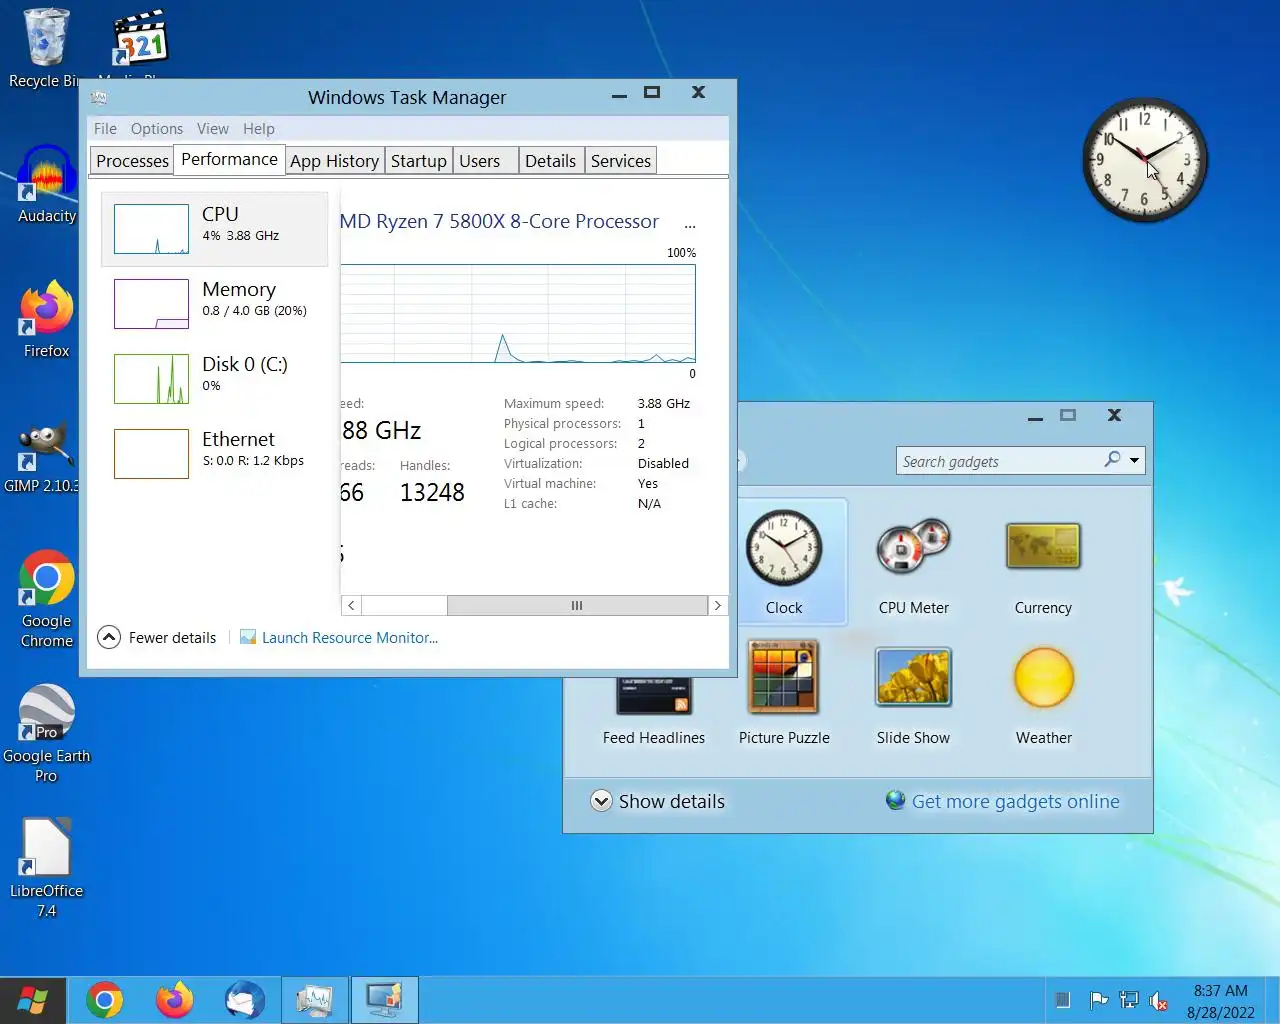Launch Audacity from the desktop

46,184
